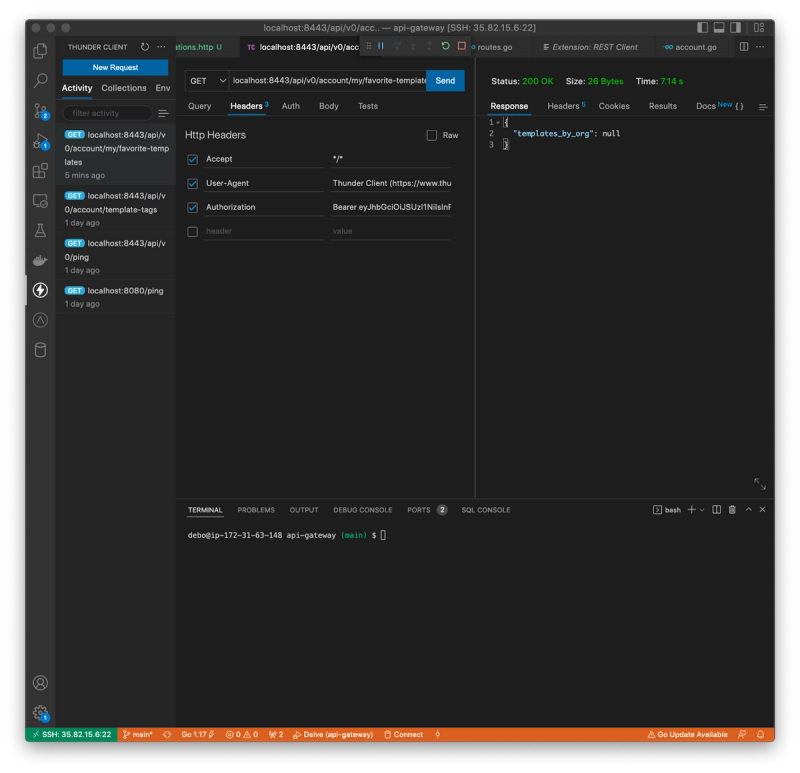Open the GET method dropdown
The height and width of the screenshot is (773, 800).
coord(207,81)
